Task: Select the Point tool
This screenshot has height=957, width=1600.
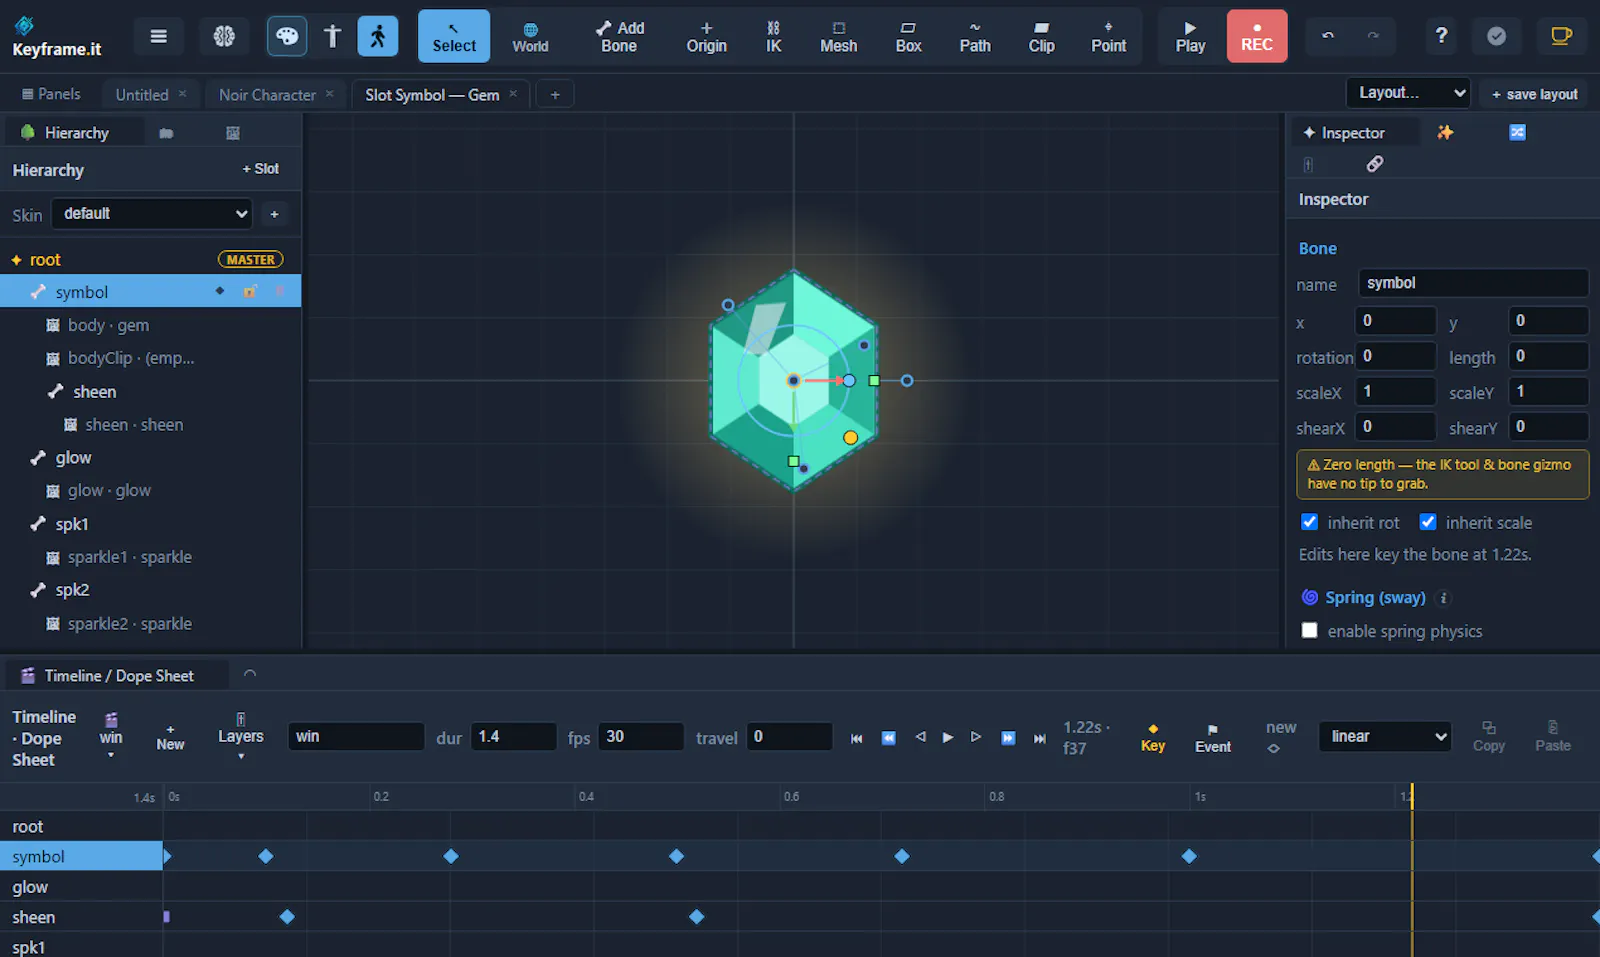Action: tap(1108, 37)
